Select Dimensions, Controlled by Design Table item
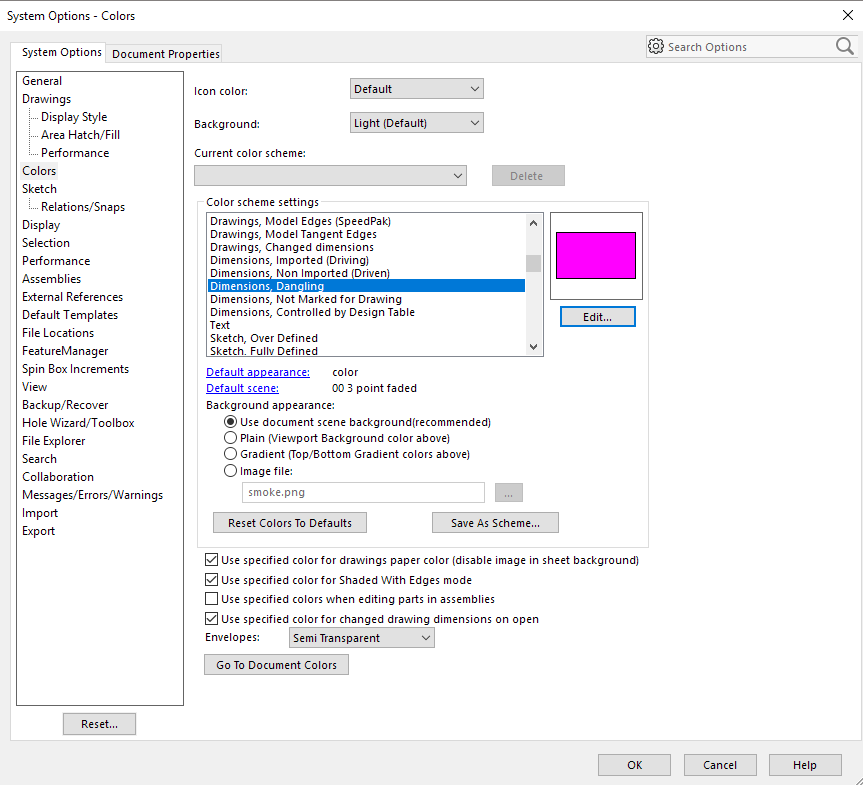 coord(312,312)
